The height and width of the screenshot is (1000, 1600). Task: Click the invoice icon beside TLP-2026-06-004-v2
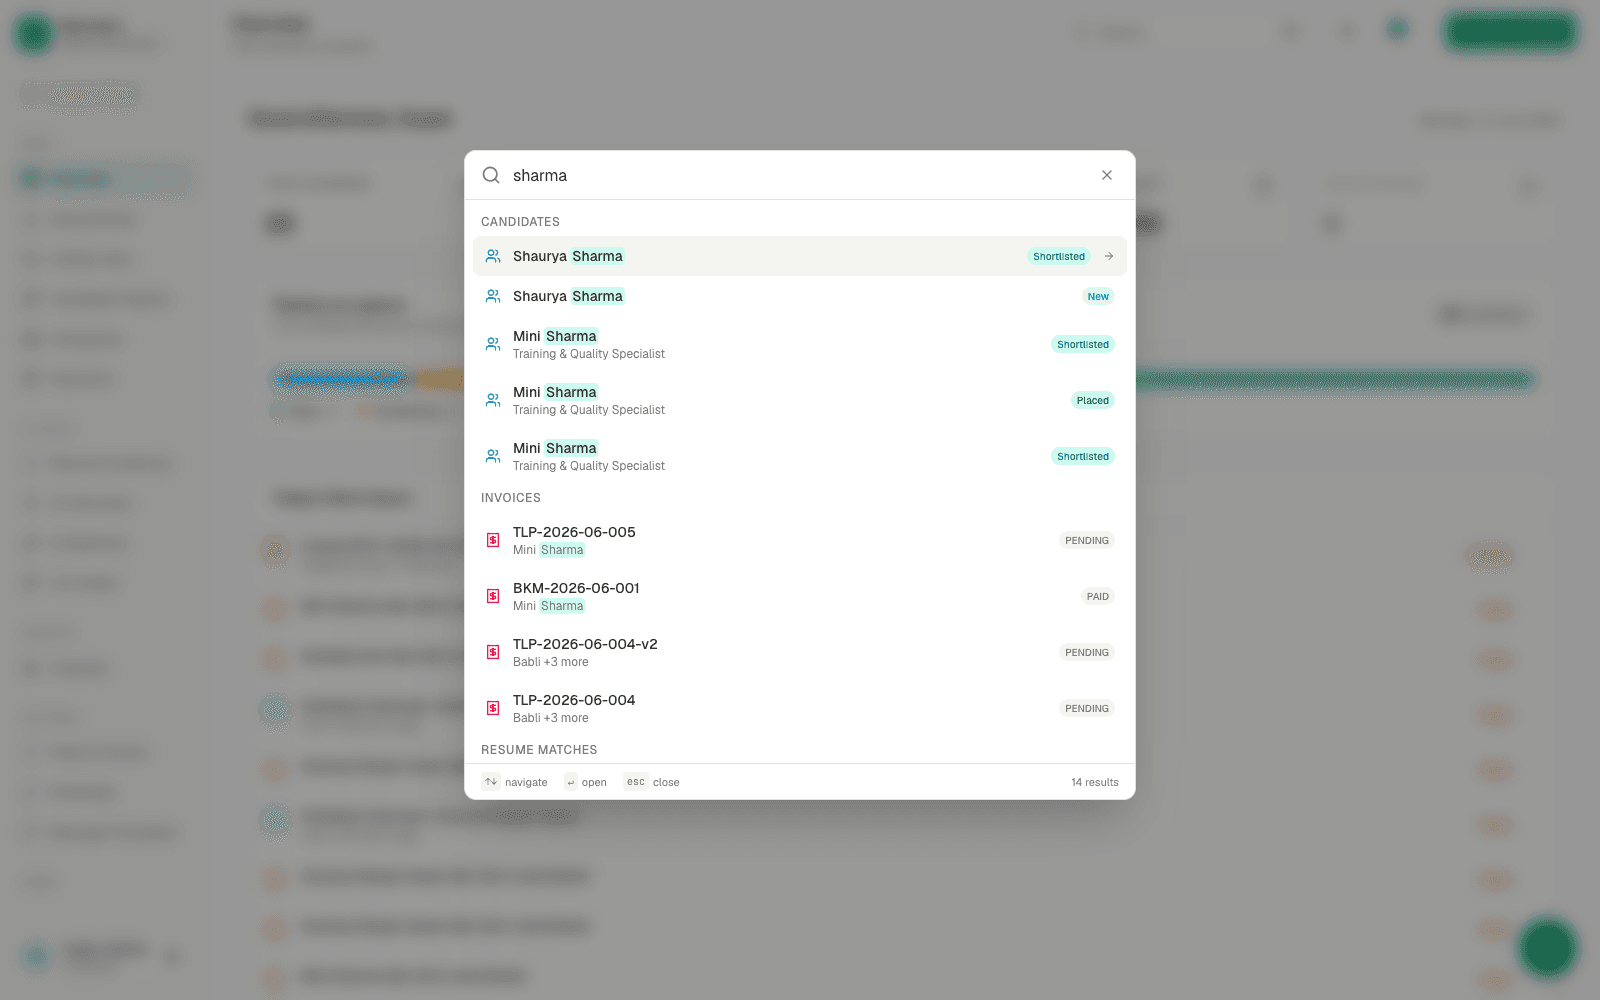[493, 652]
